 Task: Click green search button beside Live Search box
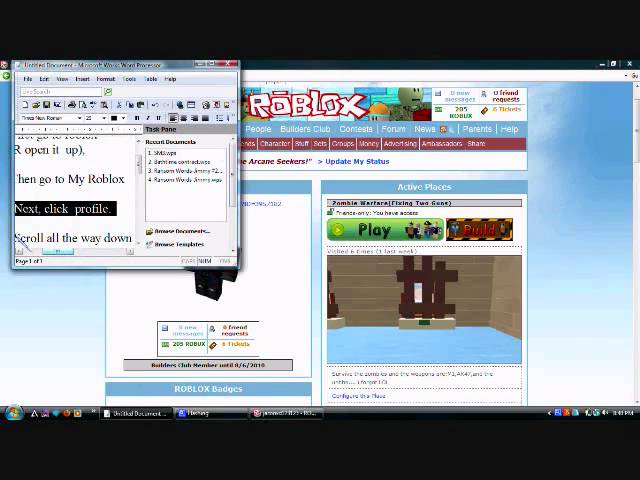(x=108, y=92)
